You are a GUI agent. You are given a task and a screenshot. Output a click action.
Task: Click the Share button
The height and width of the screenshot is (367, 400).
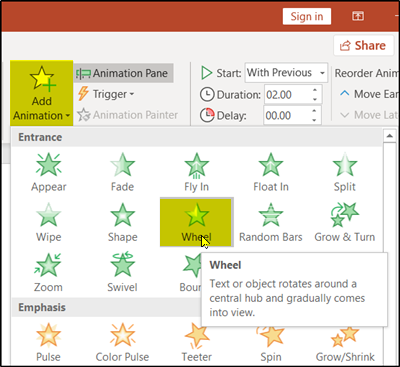tap(362, 46)
